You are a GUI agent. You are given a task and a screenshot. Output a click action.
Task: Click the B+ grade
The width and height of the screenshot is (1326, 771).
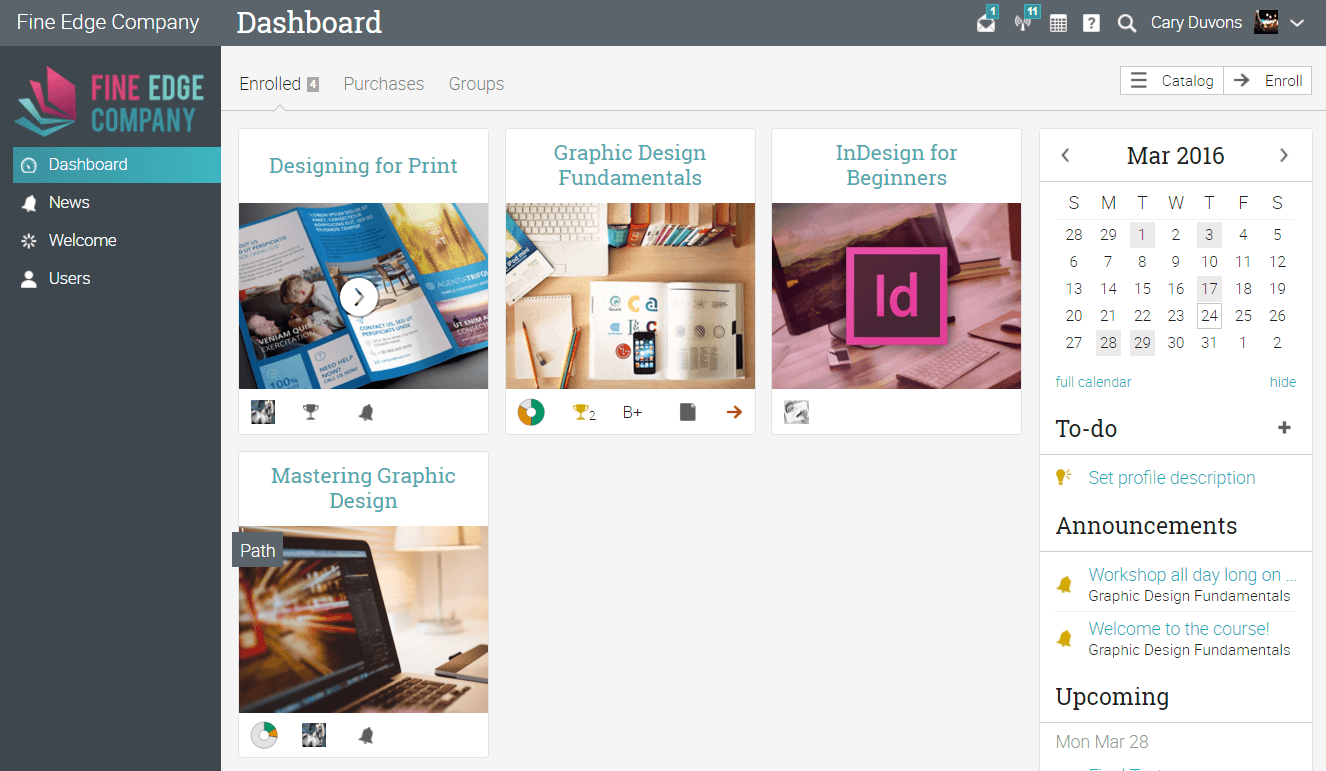[632, 412]
